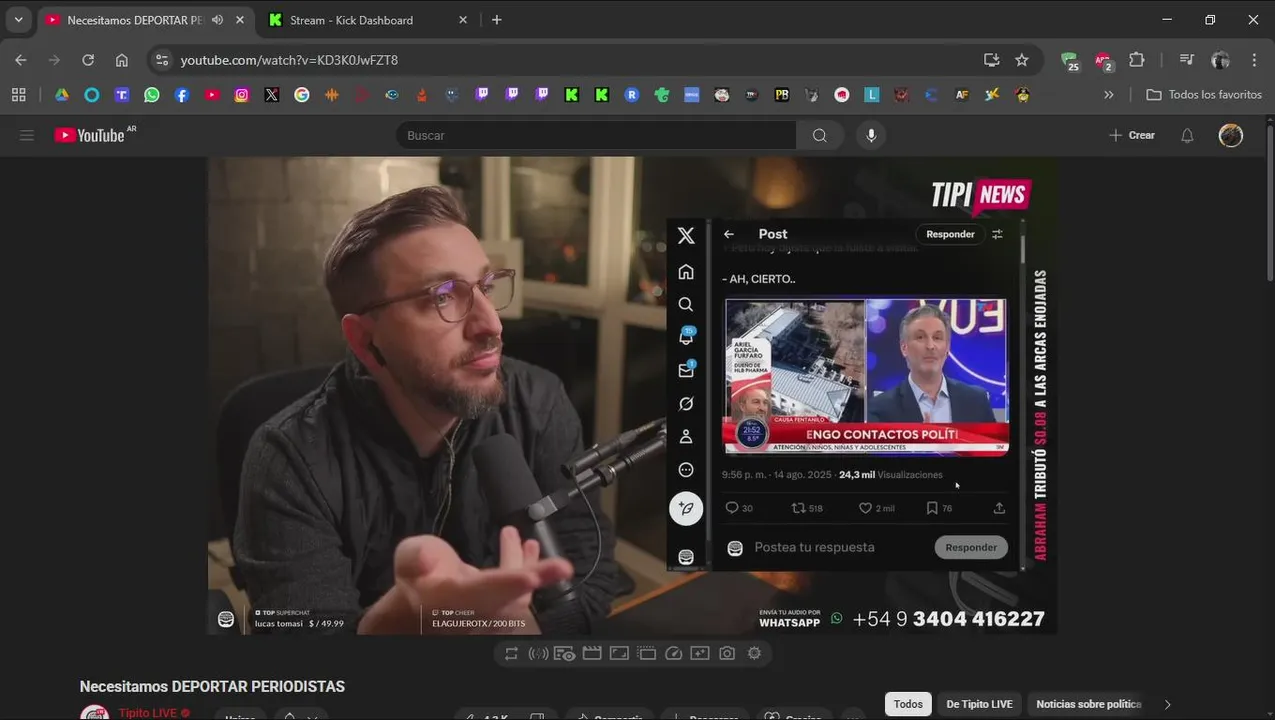
Task: Click the green extension with badge 25
Action: point(1070,61)
